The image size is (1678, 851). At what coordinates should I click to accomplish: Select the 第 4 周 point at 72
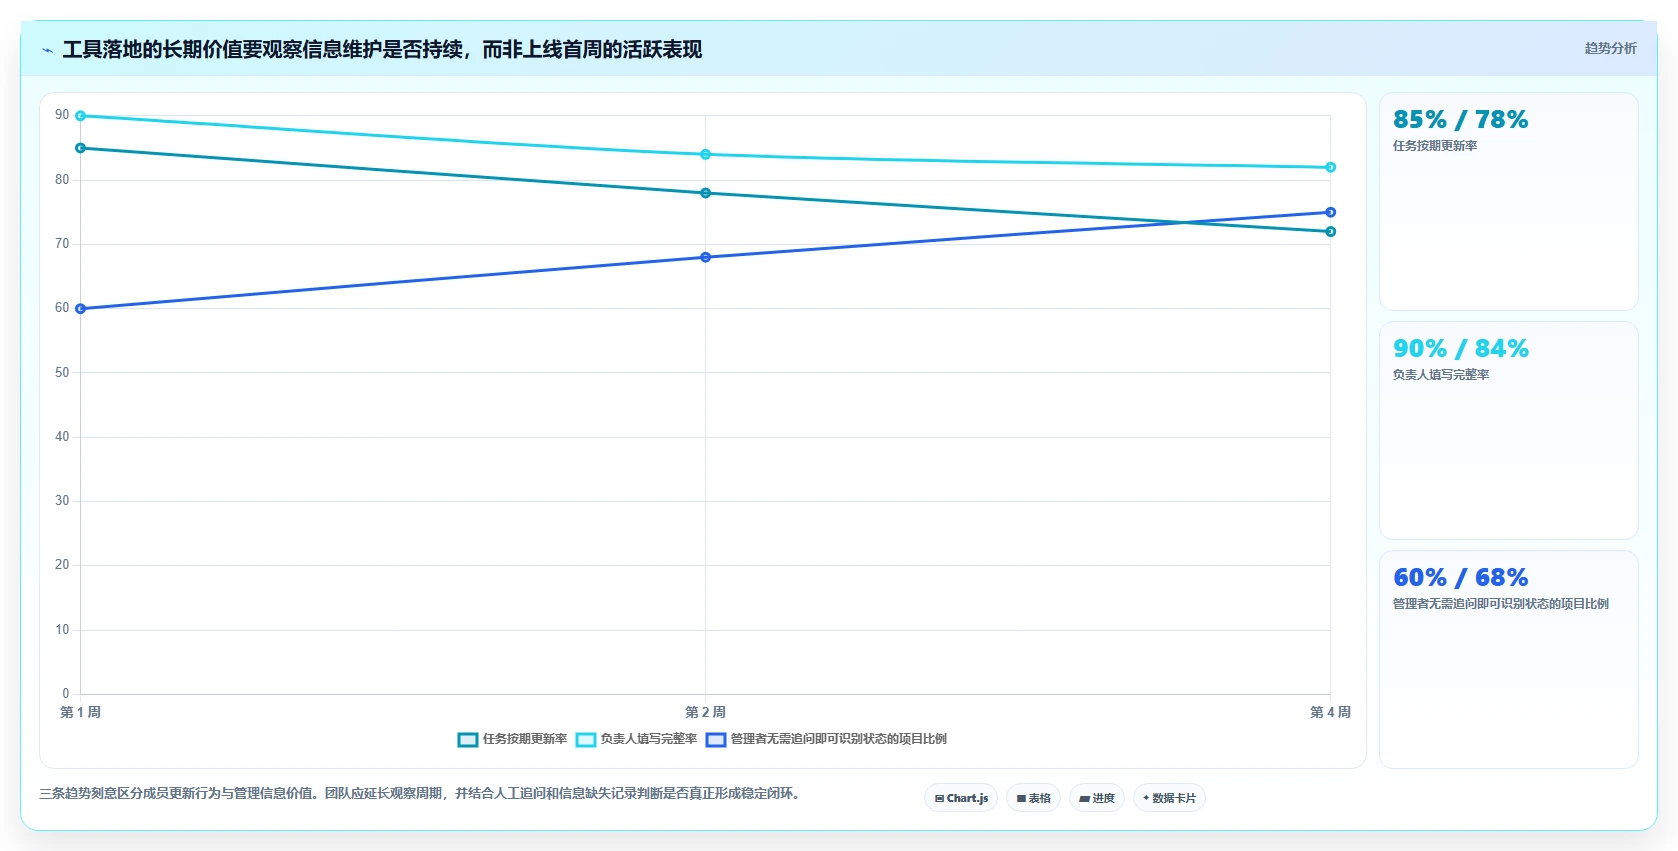coord(1331,232)
